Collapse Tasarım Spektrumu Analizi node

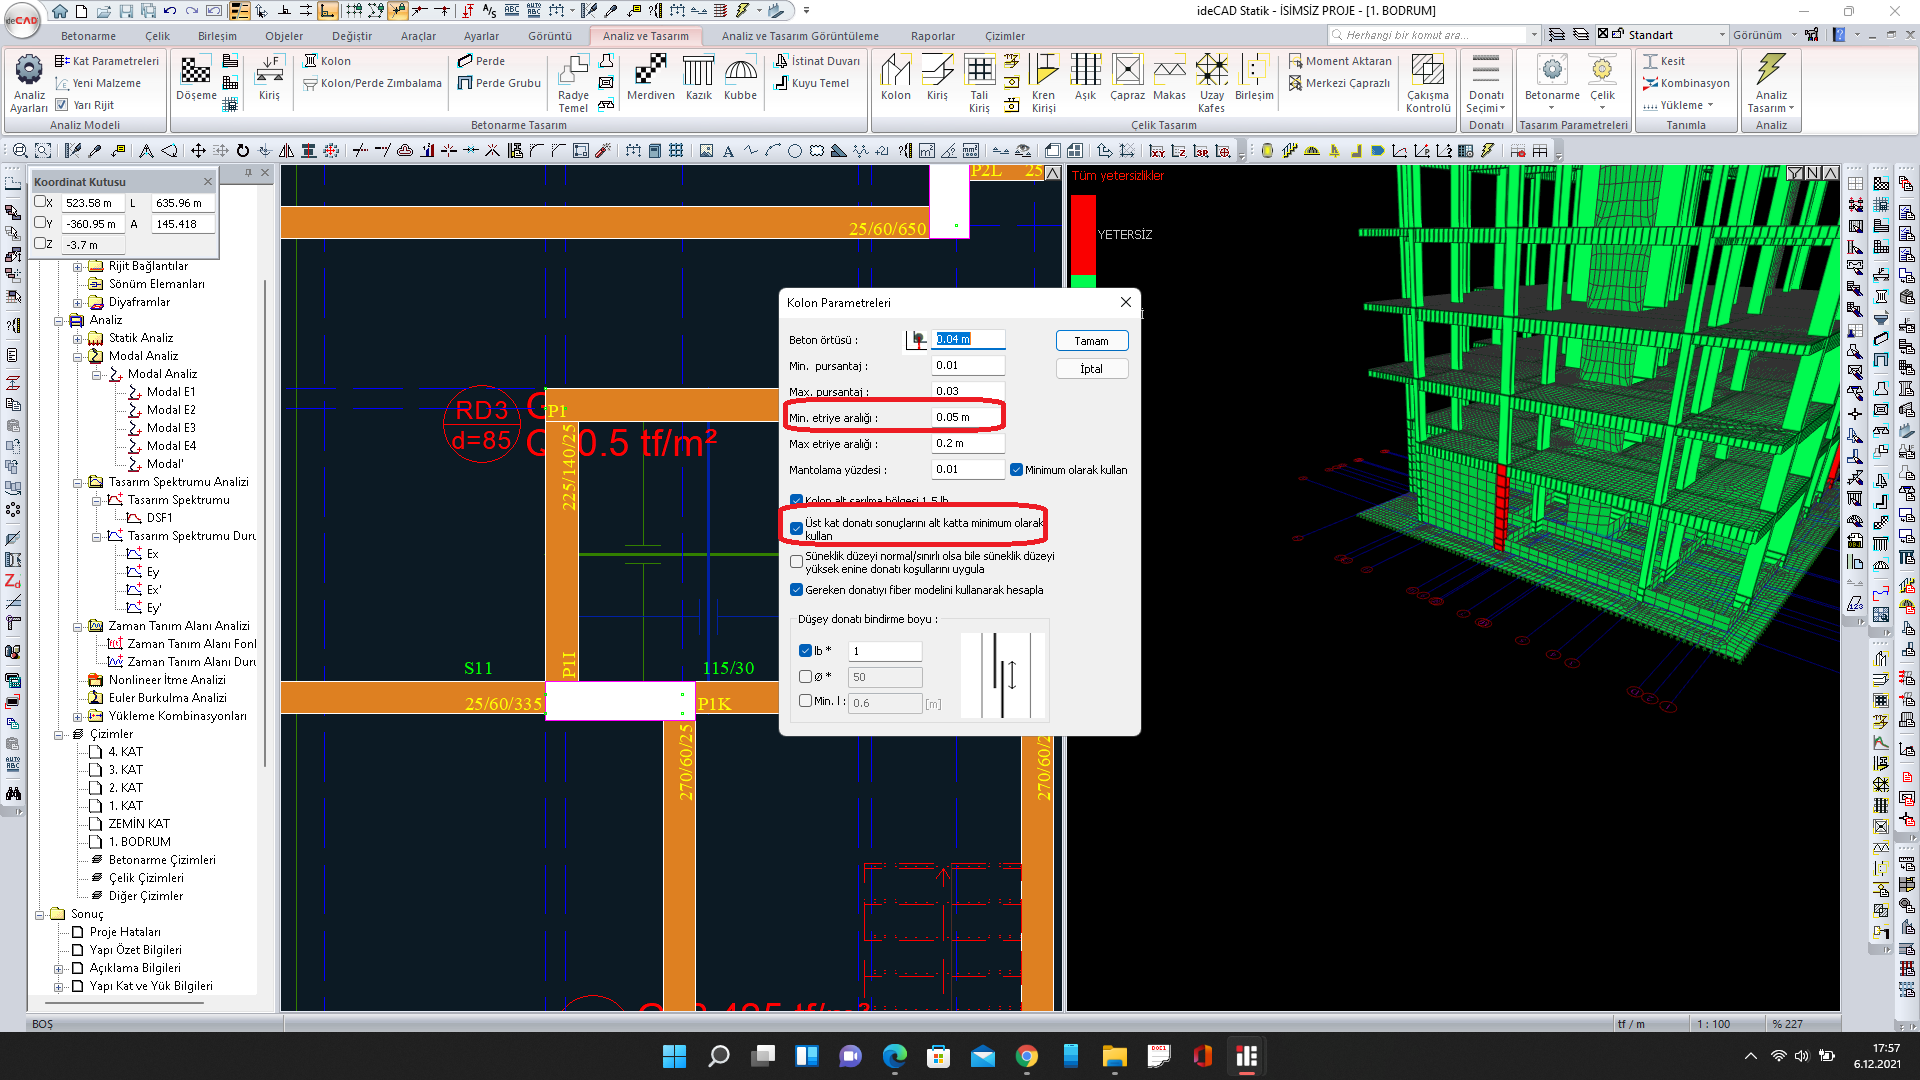[77, 483]
